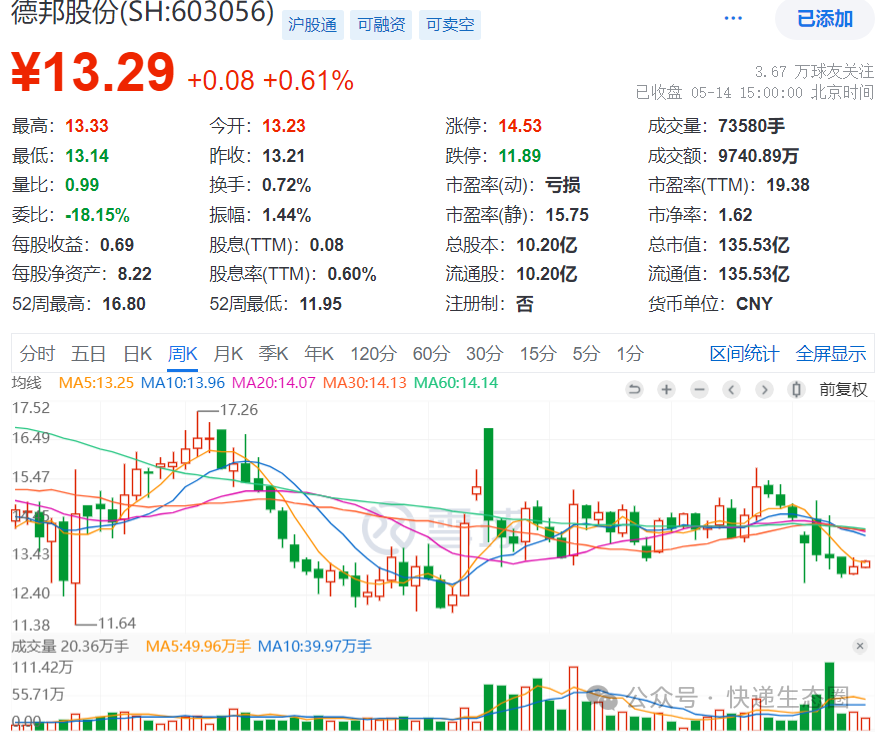Click the MA60:14.14 moving average label
This screenshot has height=732, width=877.
pyautogui.click(x=456, y=383)
